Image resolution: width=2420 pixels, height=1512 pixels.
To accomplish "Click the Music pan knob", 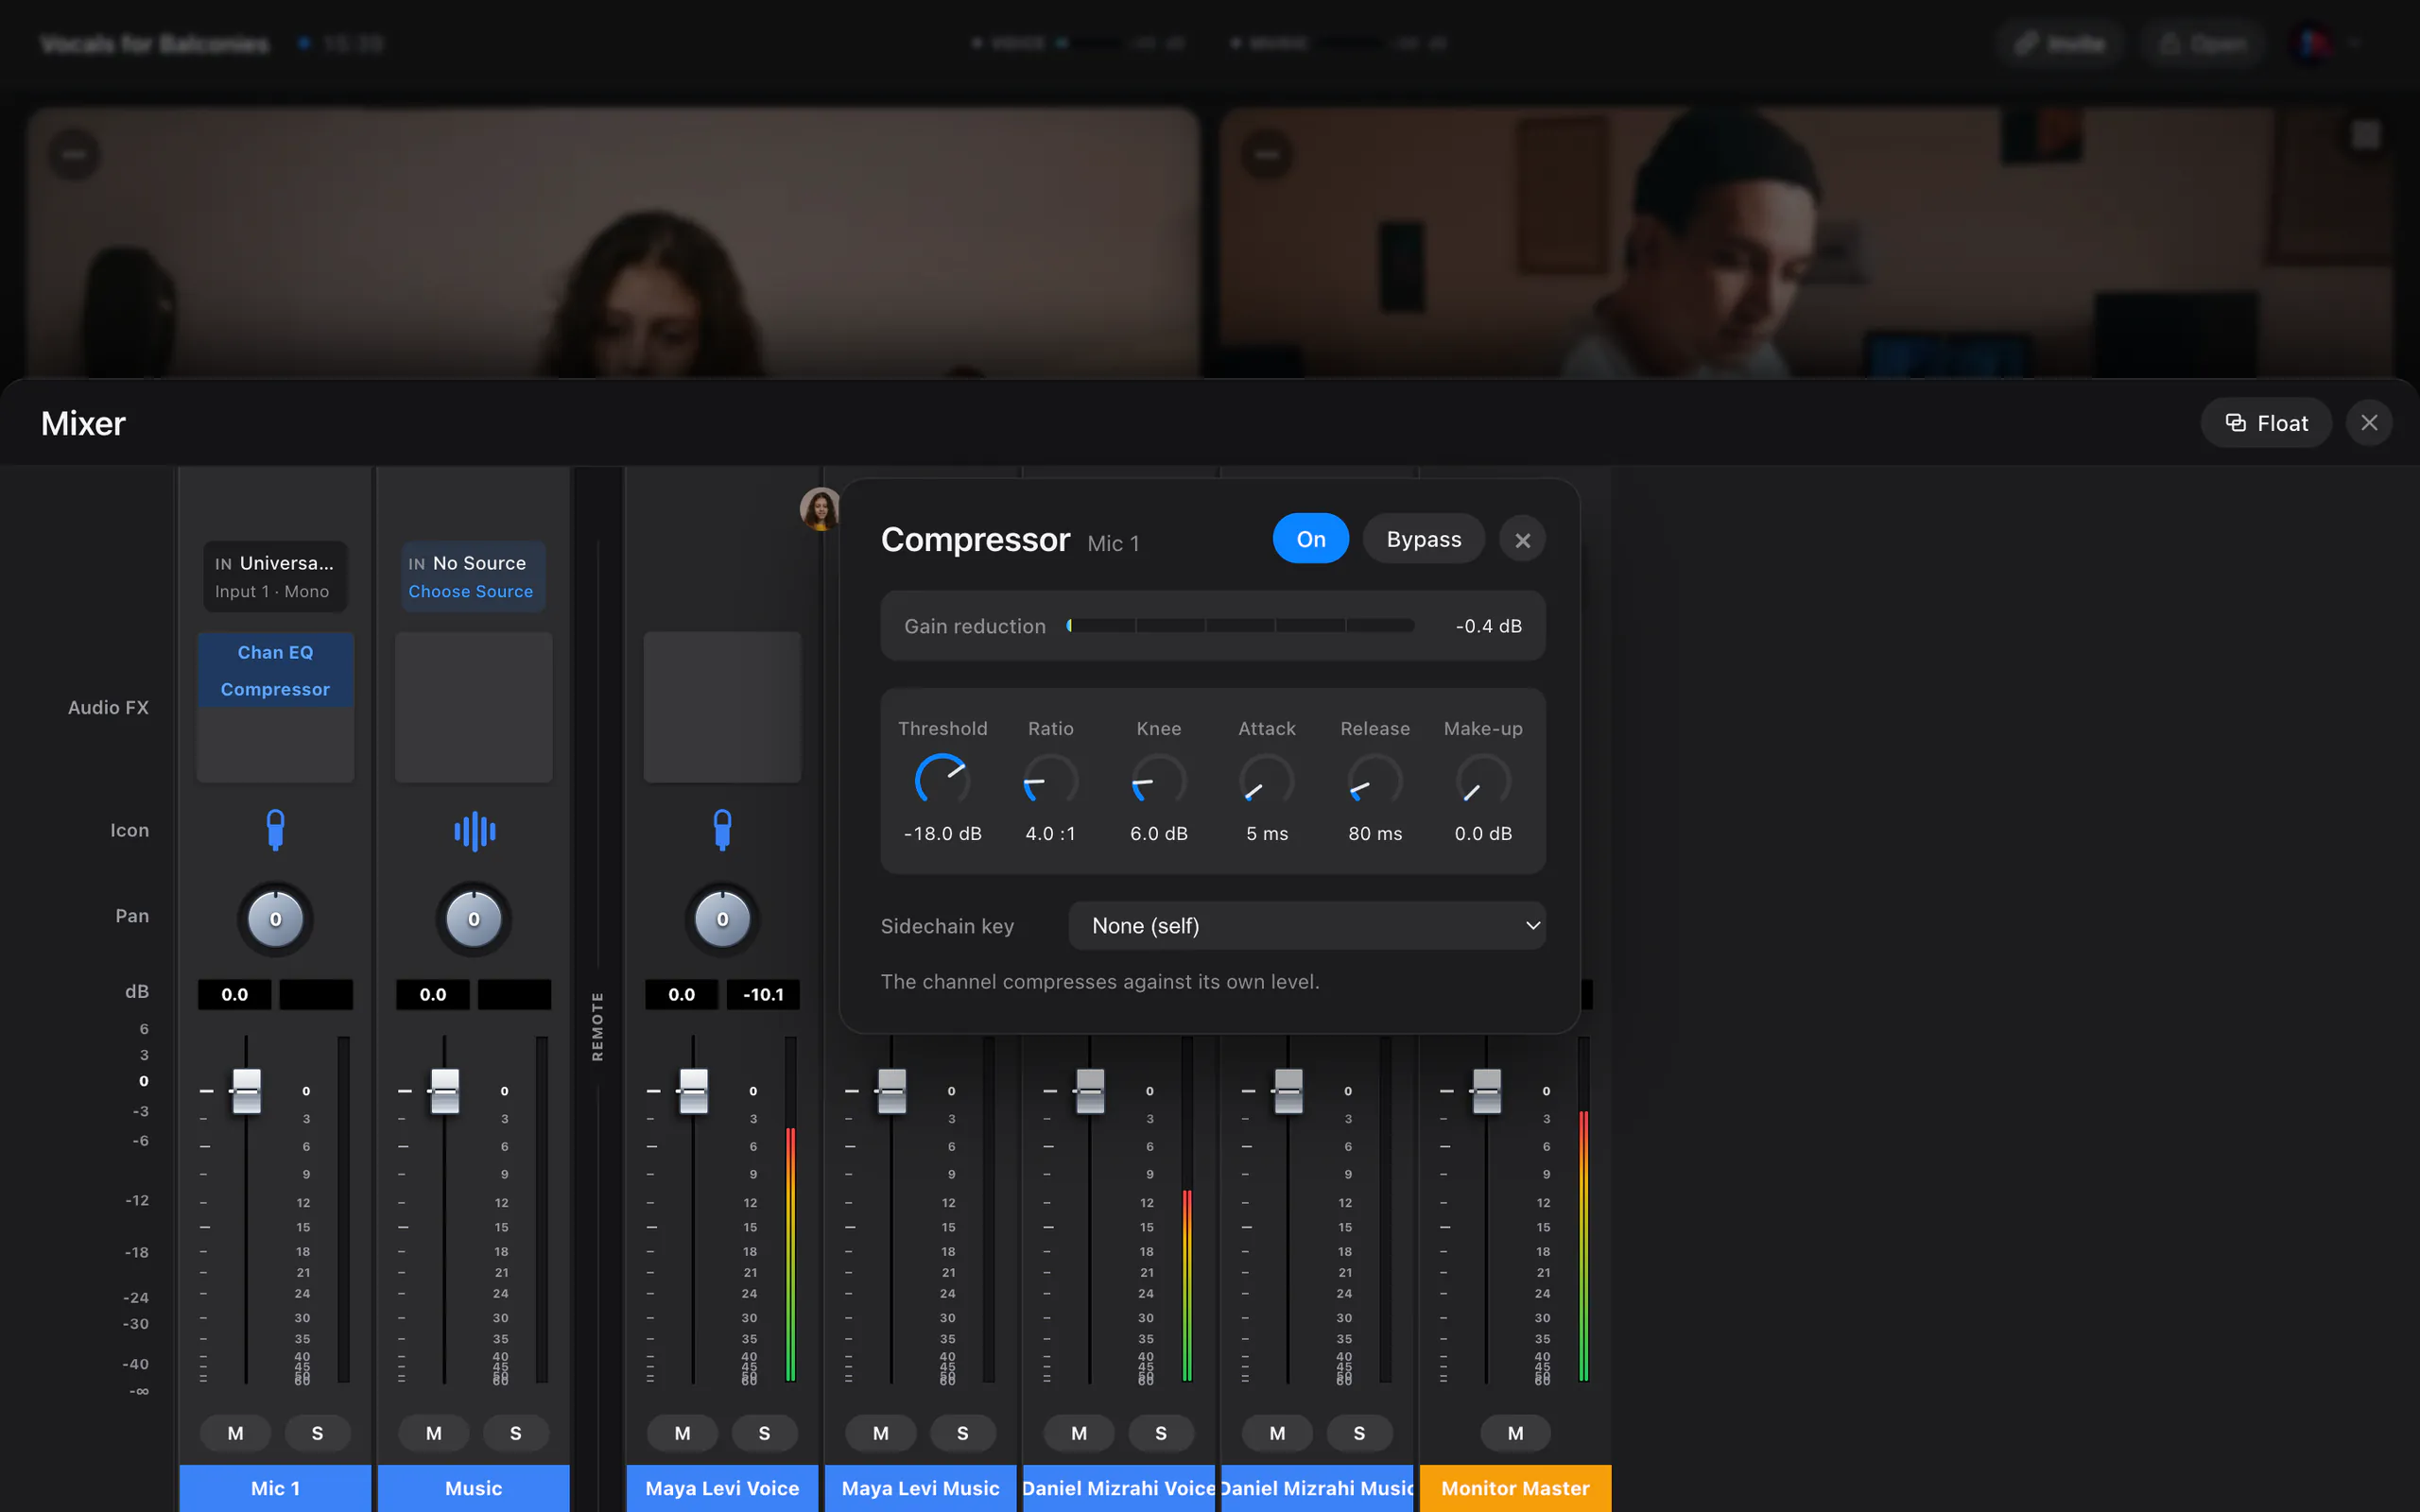I will 474,919.
